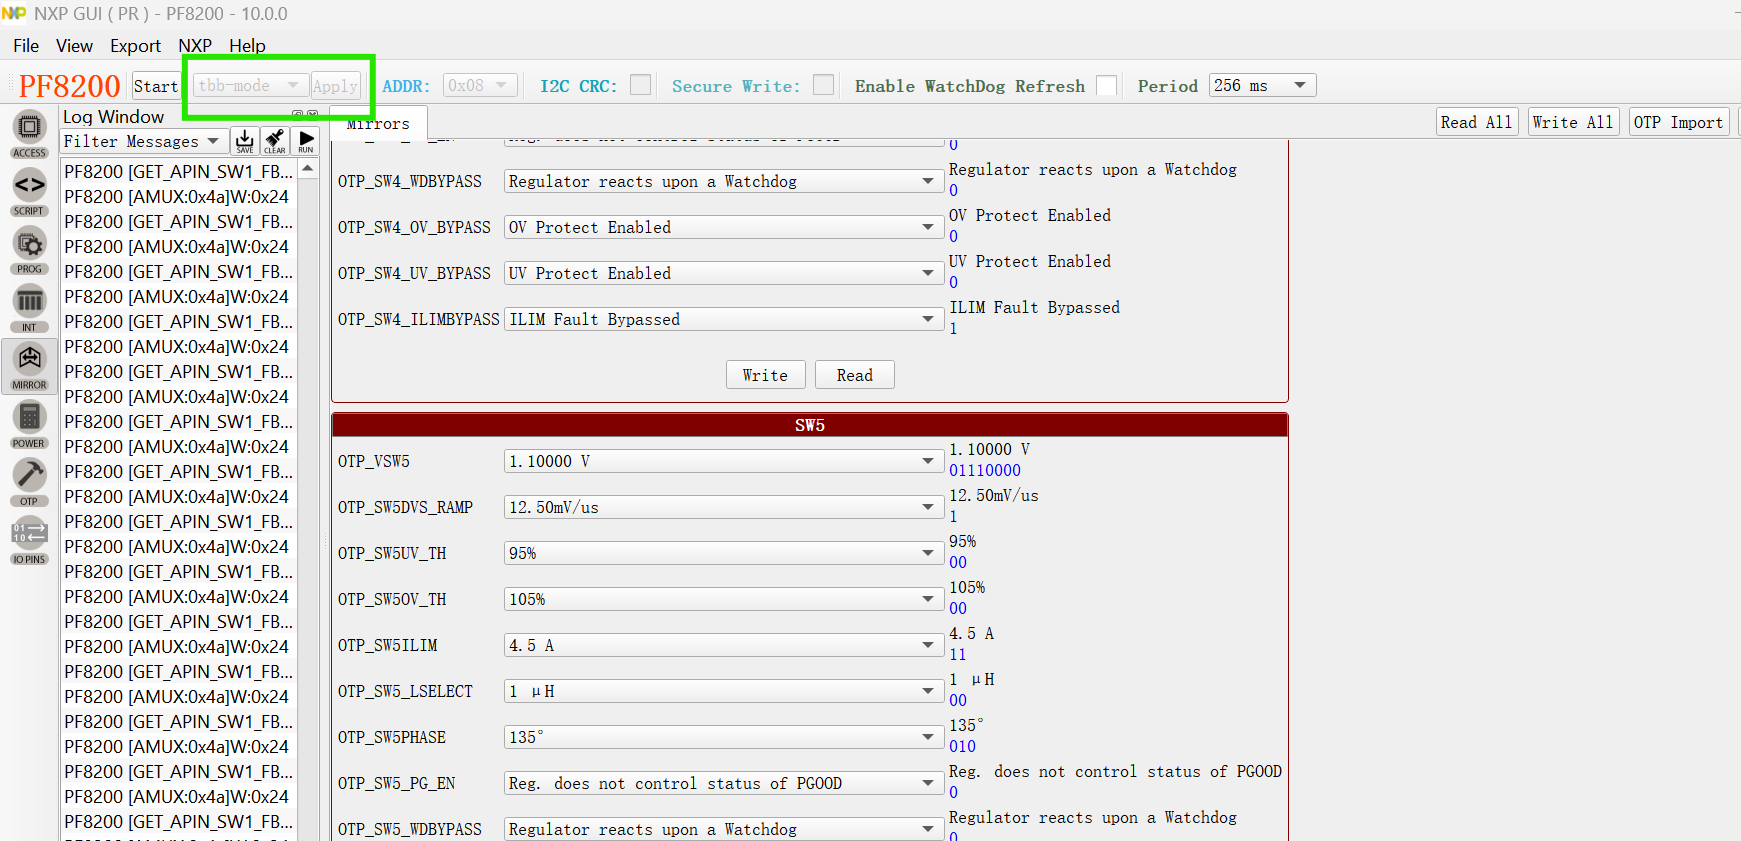Toggle the Secure Write checkbox

824,85
